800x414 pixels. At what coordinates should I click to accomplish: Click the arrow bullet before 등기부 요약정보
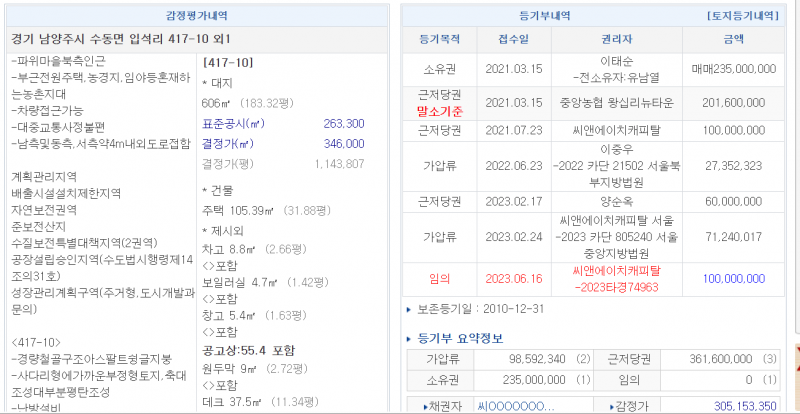tap(410, 338)
